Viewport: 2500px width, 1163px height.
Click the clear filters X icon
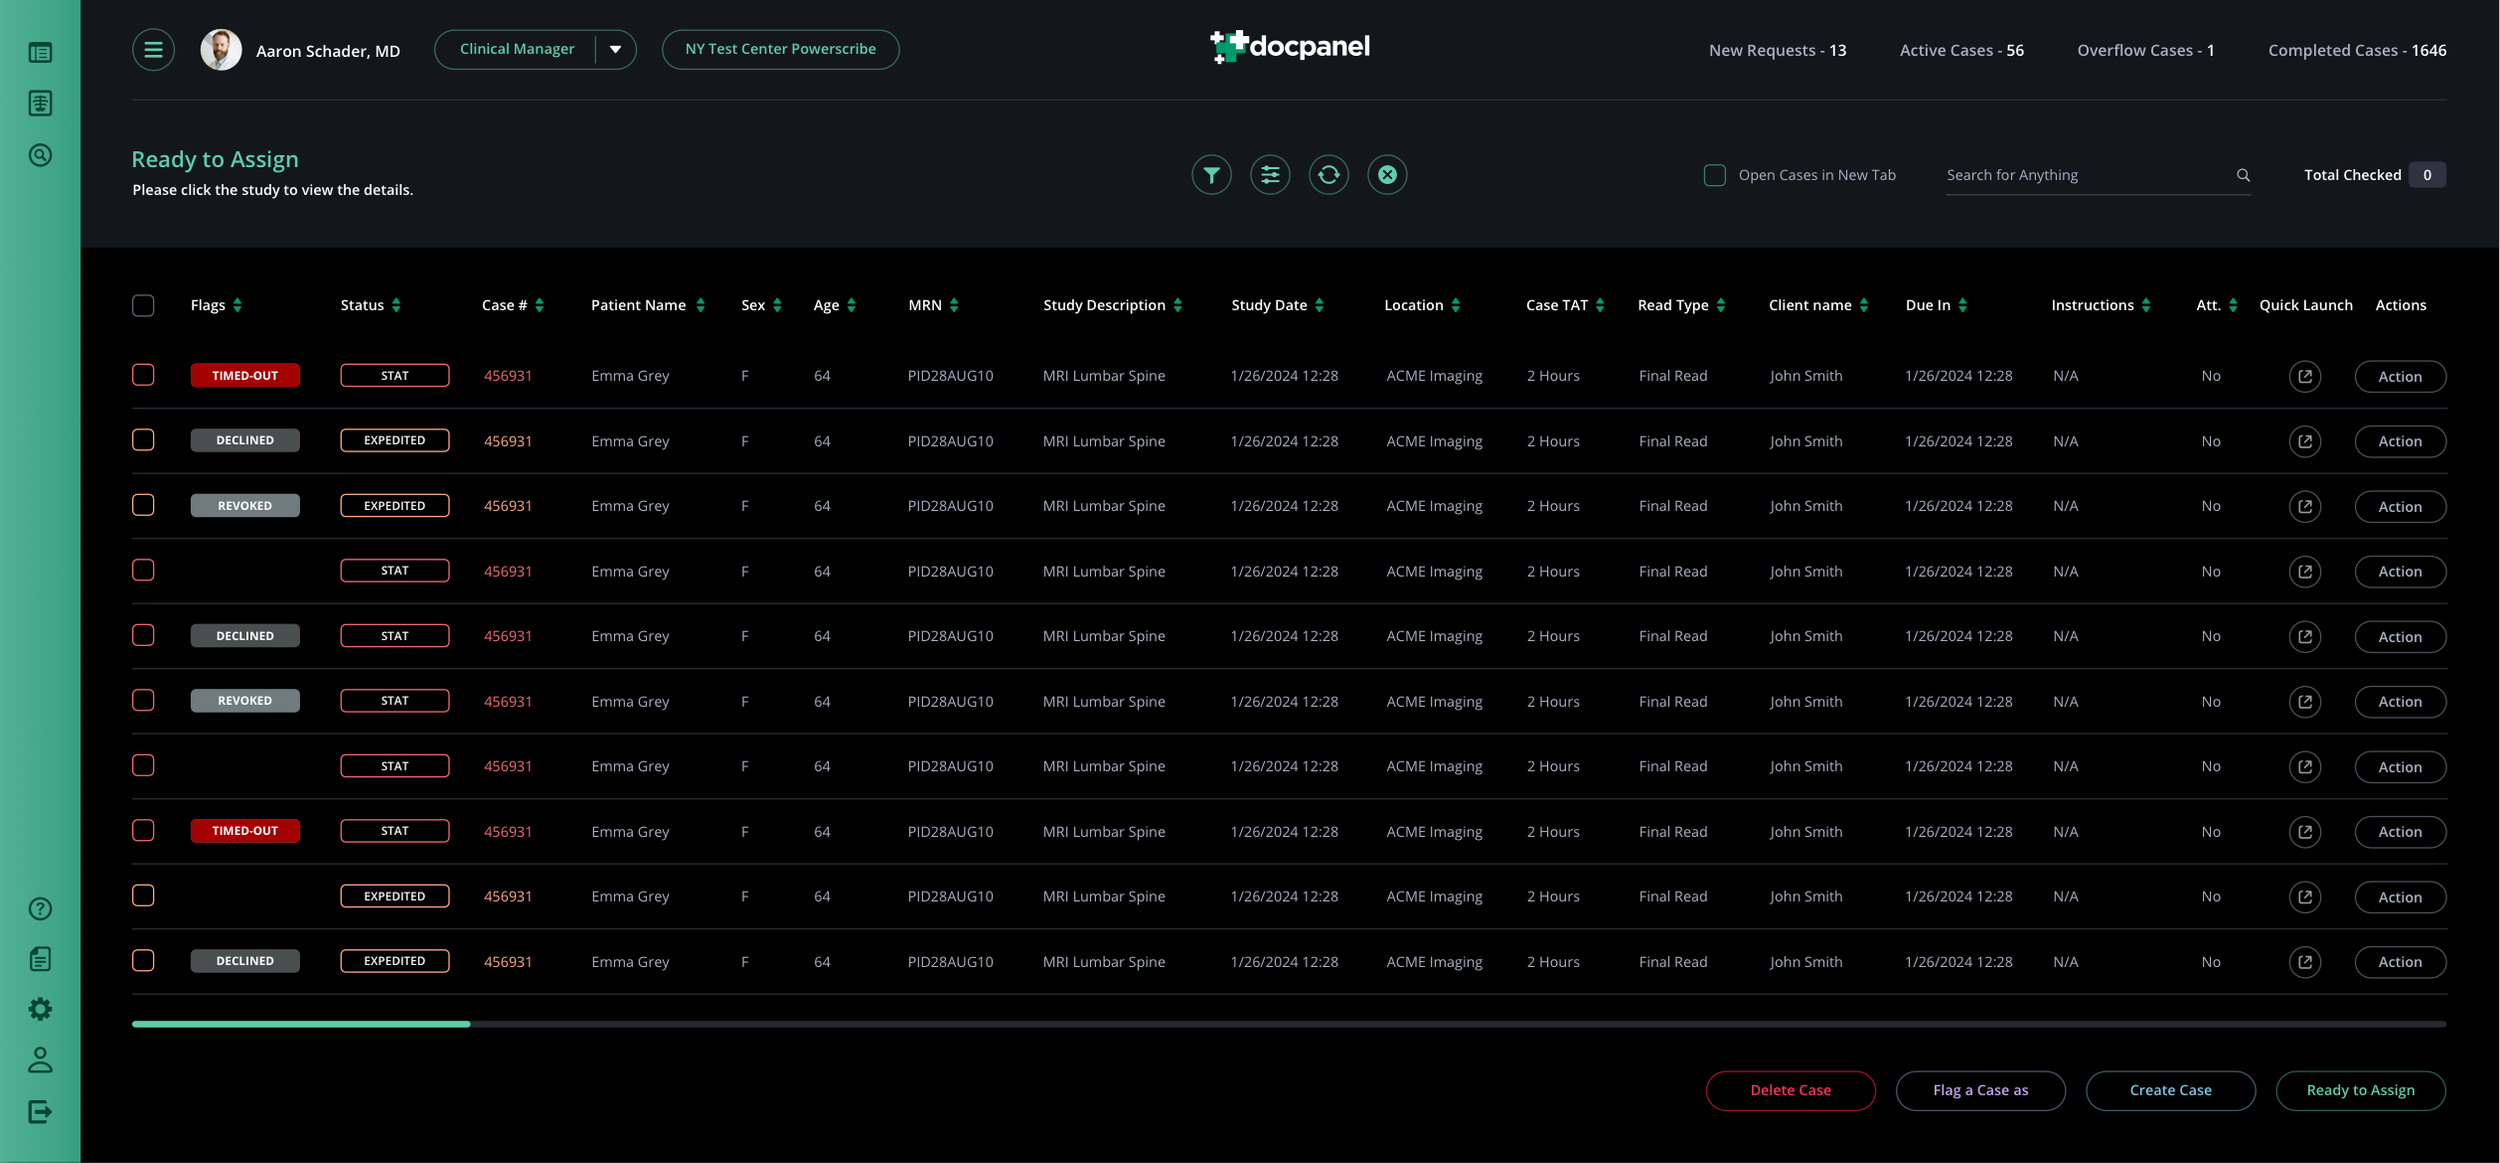coord(1387,175)
